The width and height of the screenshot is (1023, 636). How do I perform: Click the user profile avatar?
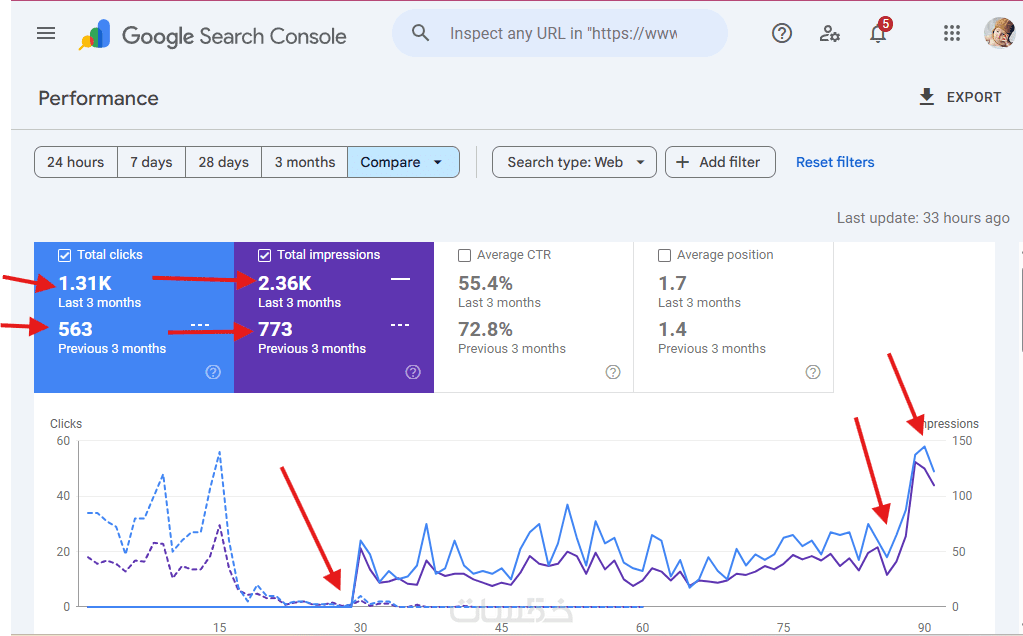point(998,33)
